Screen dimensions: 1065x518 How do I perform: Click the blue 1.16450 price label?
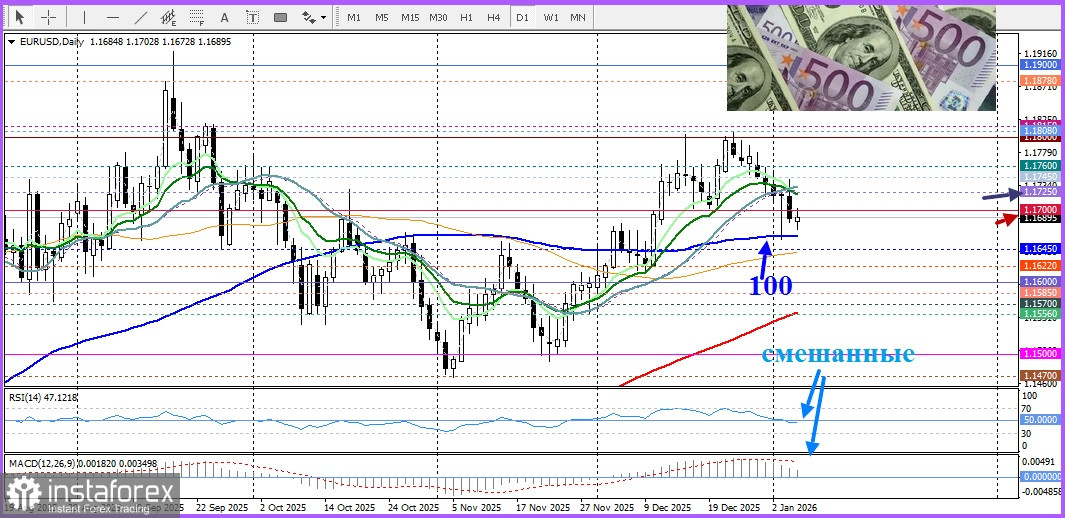(1040, 249)
